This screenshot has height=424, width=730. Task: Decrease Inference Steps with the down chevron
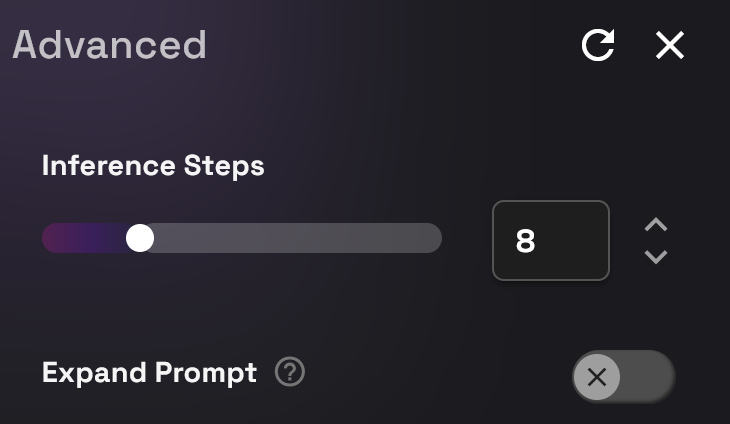point(656,257)
